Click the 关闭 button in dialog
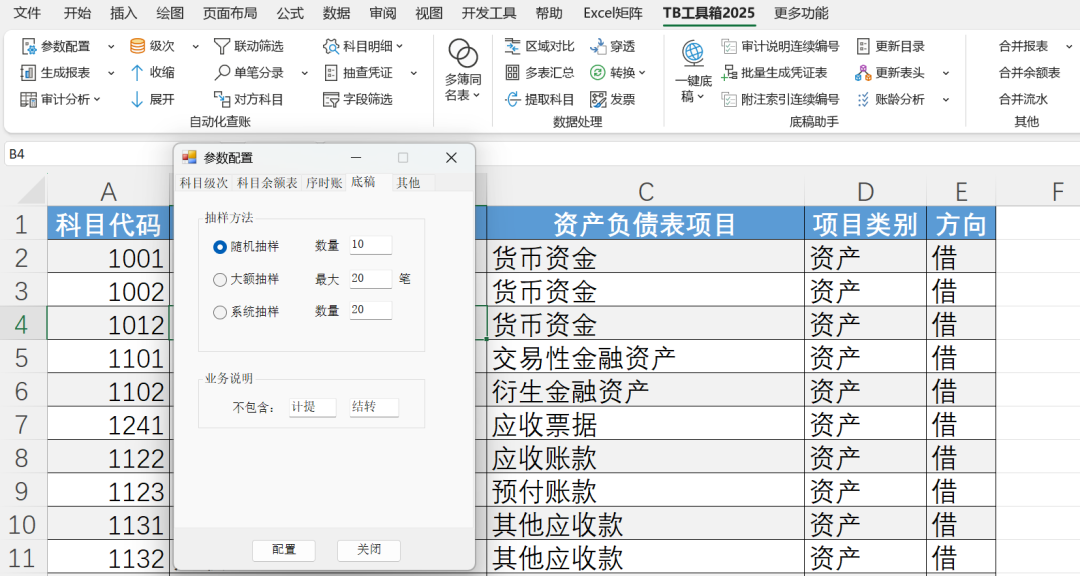 pos(368,550)
